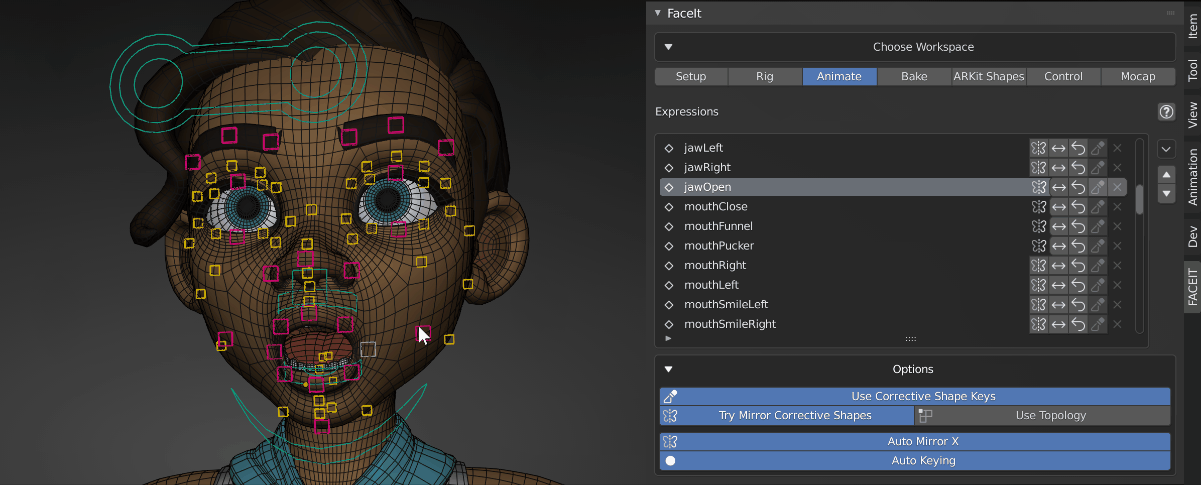Viewport: 1201px width, 485px height.
Task: Click the double-arrow icon on mouthFunnel row
Action: 1058,226
